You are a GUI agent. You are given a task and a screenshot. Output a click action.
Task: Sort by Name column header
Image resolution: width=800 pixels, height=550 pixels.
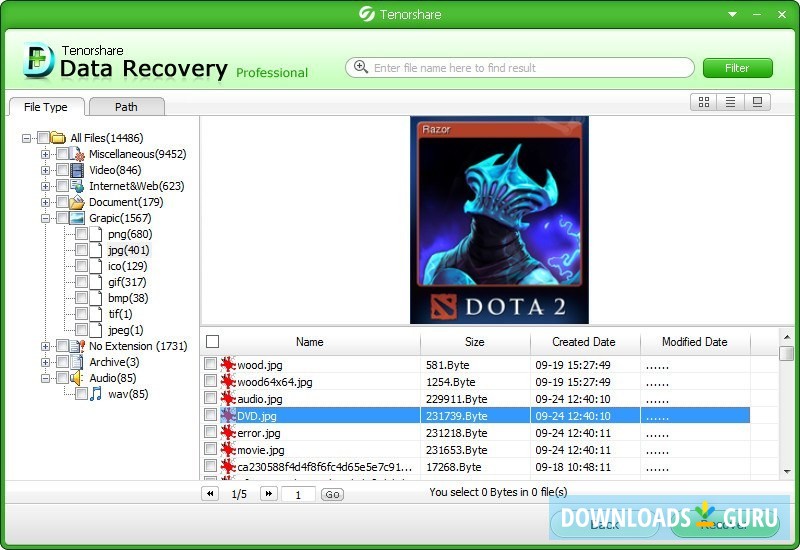(310, 342)
